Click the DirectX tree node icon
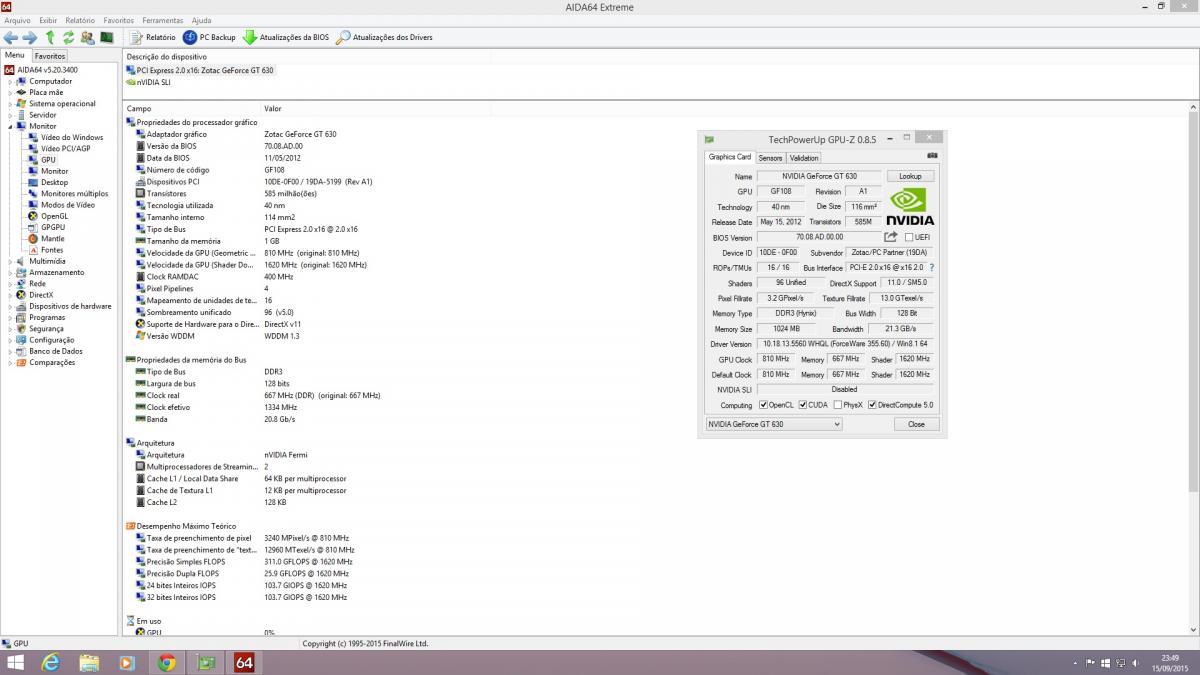Screen dimensions: 1200x675 click(x=22, y=295)
